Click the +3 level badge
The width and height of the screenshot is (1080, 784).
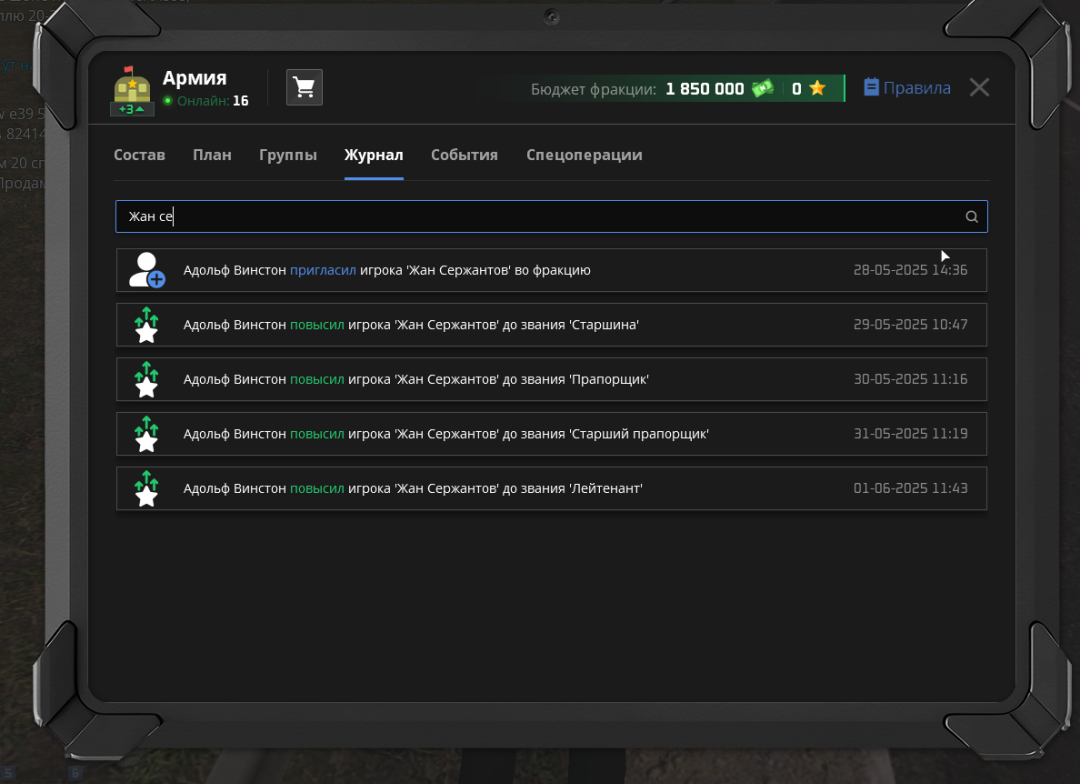tap(132, 109)
